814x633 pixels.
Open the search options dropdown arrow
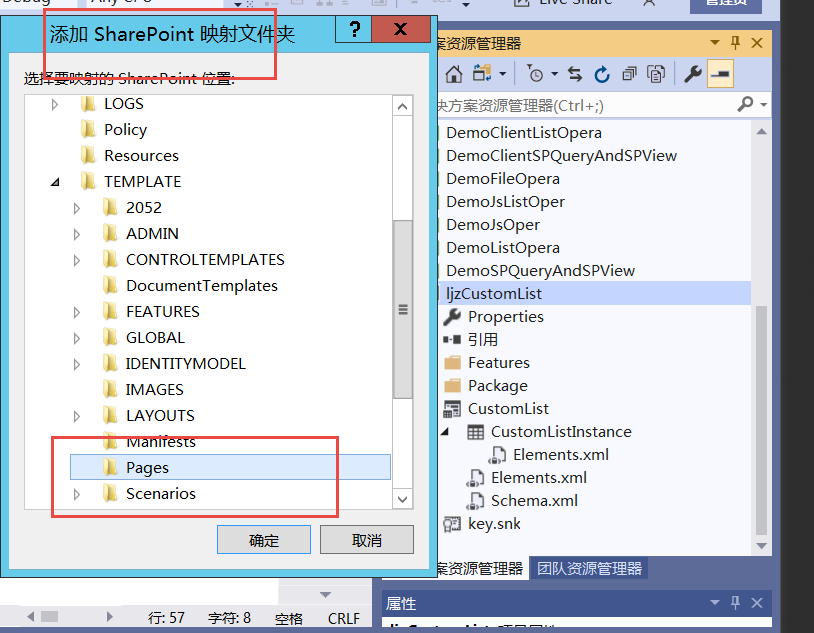click(x=764, y=104)
